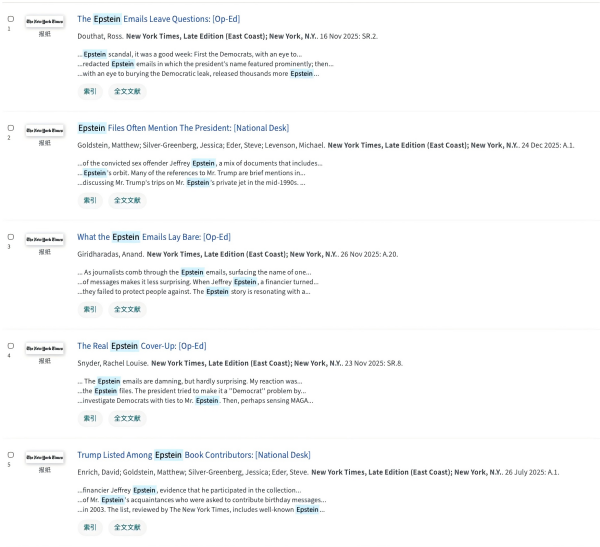
Task: Open 全文文獻 for the Trump book contributors article
Action: (127, 527)
